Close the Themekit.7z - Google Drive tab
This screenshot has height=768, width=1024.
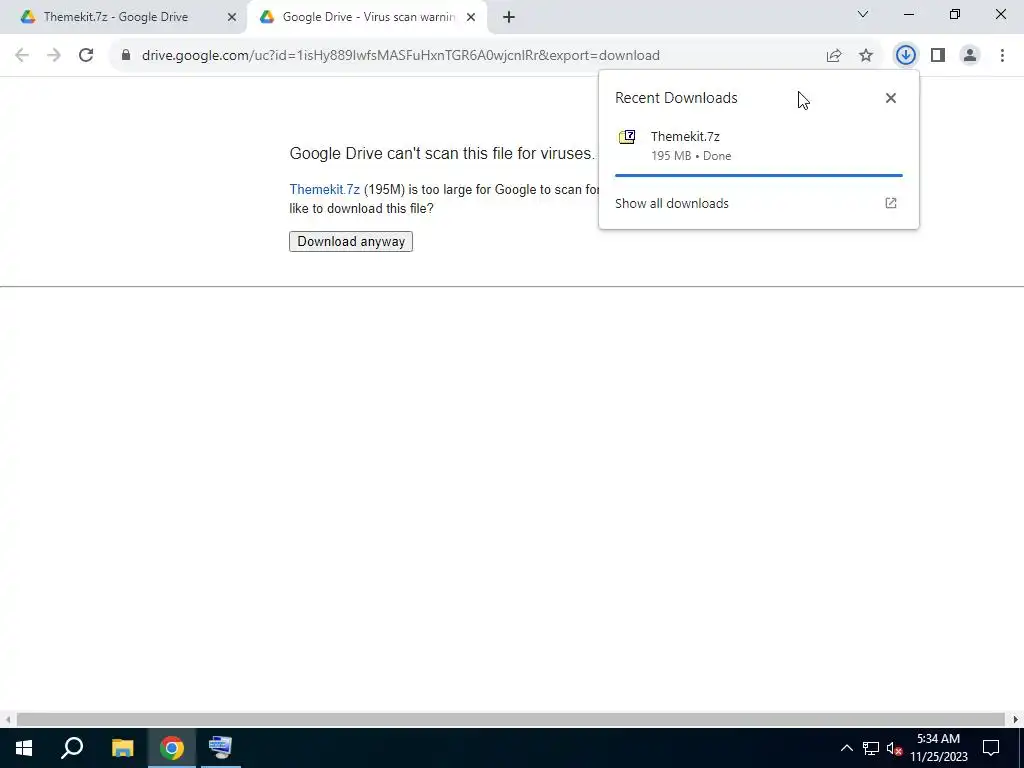click(232, 17)
